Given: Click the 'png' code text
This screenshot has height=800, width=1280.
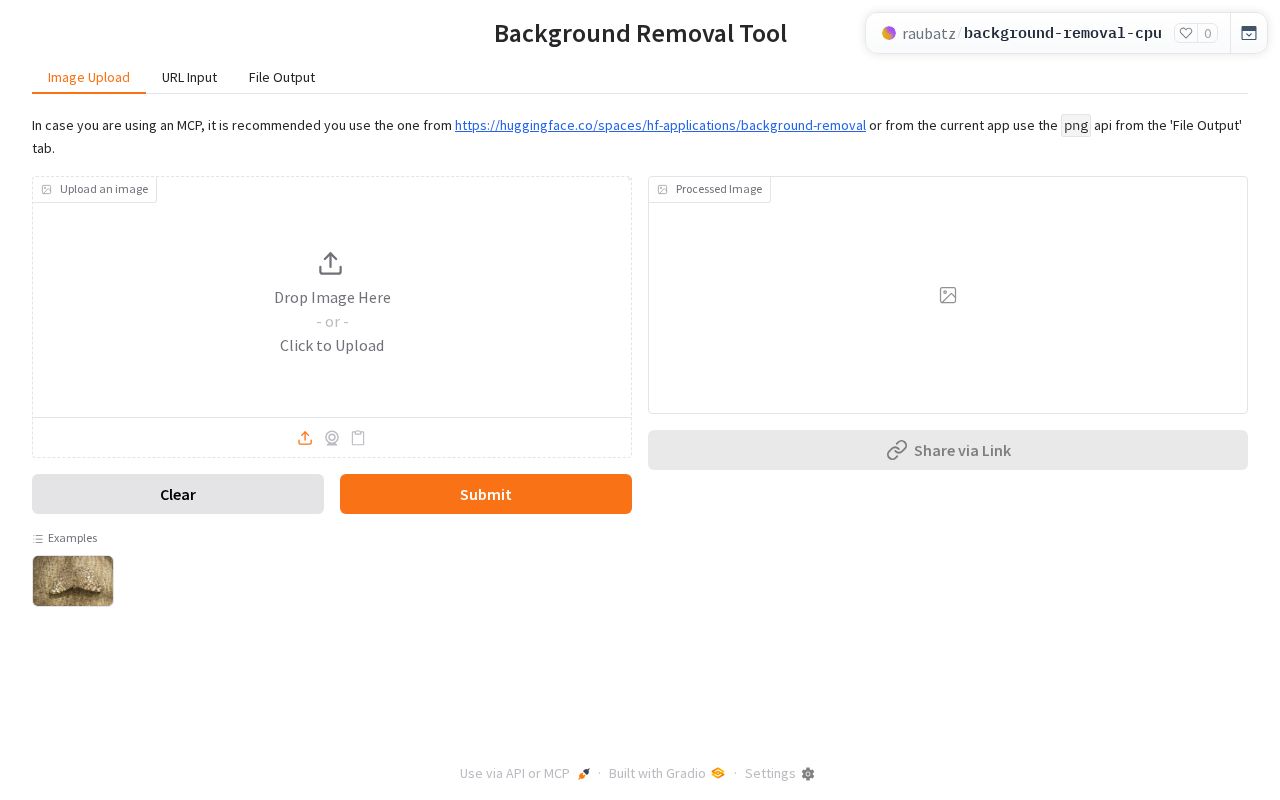Looking at the screenshot, I should (1076, 125).
